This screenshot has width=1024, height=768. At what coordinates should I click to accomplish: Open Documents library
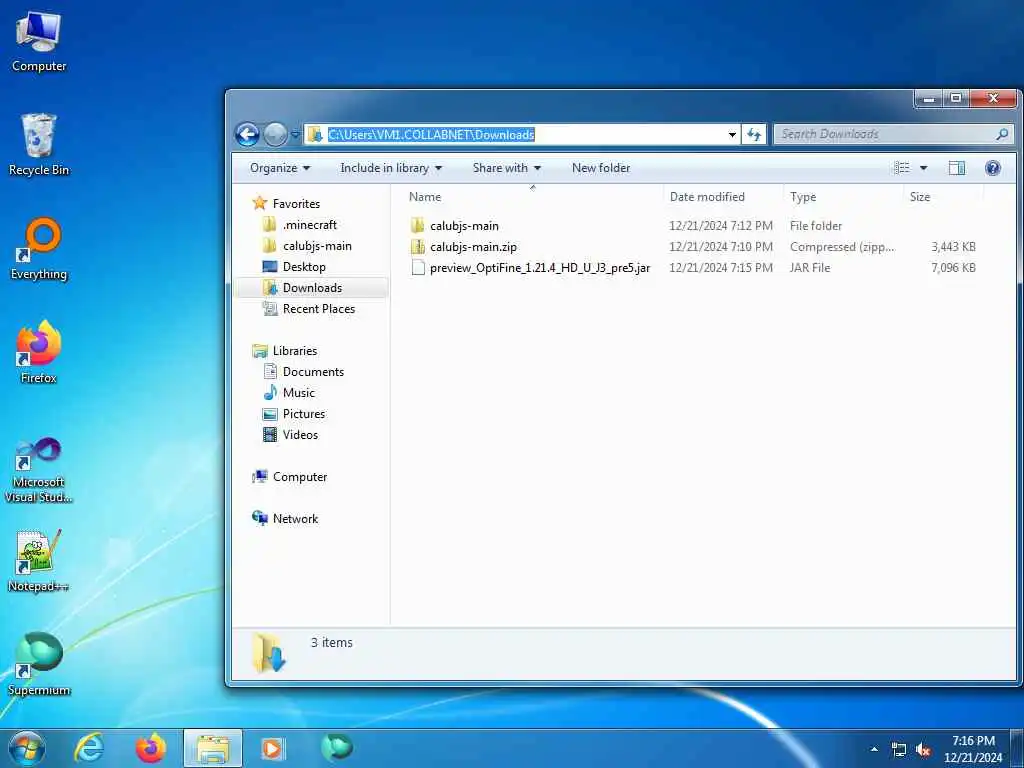[x=313, y=372]
